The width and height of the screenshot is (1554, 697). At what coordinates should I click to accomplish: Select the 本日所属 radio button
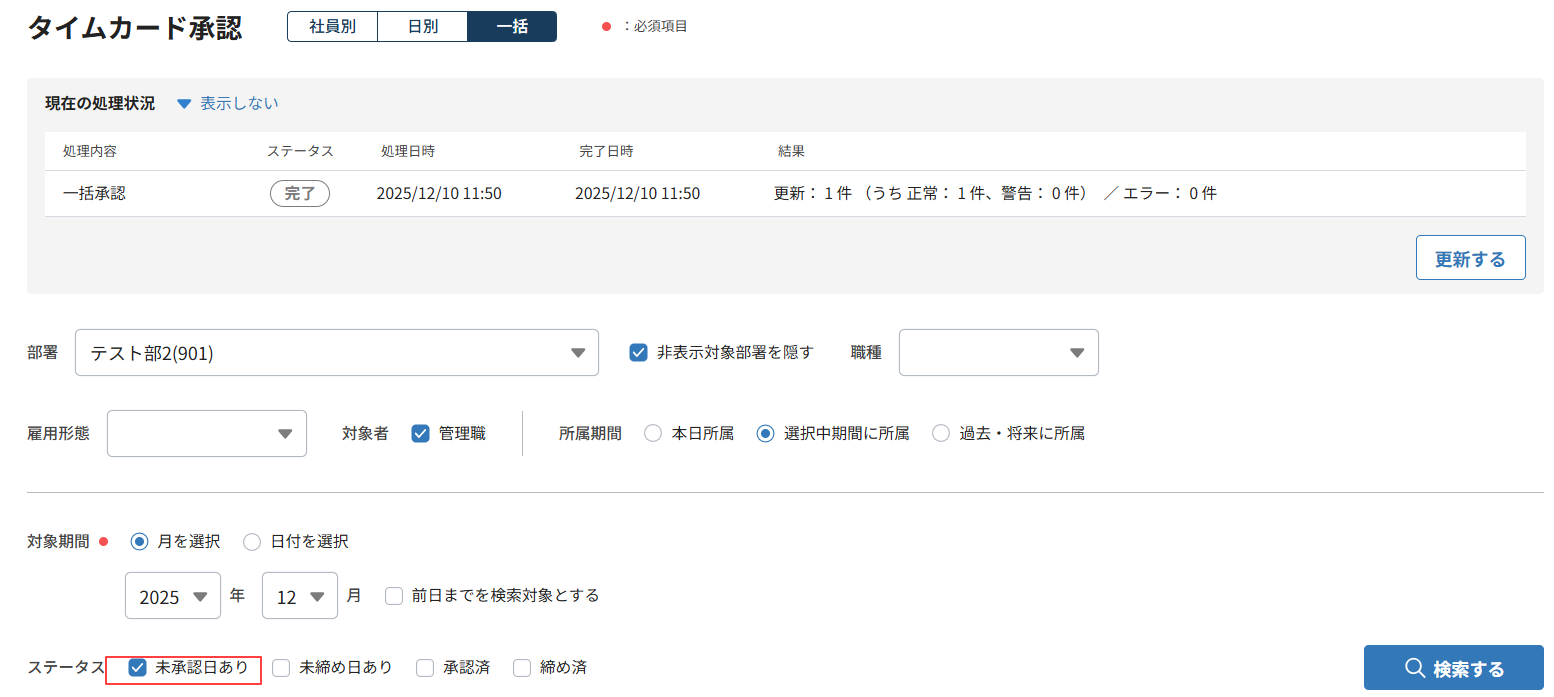pos(653,434)
